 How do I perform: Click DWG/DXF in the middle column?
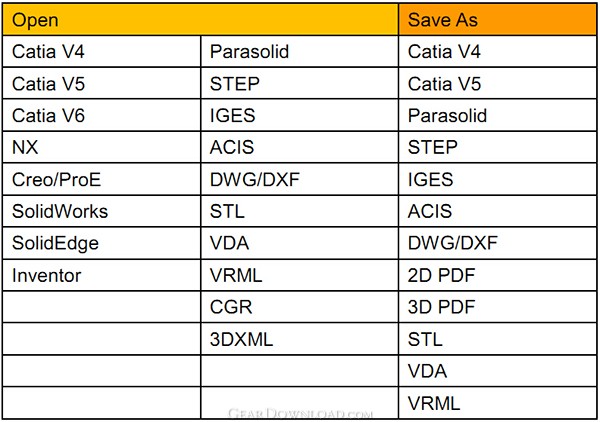click(300, 179)
